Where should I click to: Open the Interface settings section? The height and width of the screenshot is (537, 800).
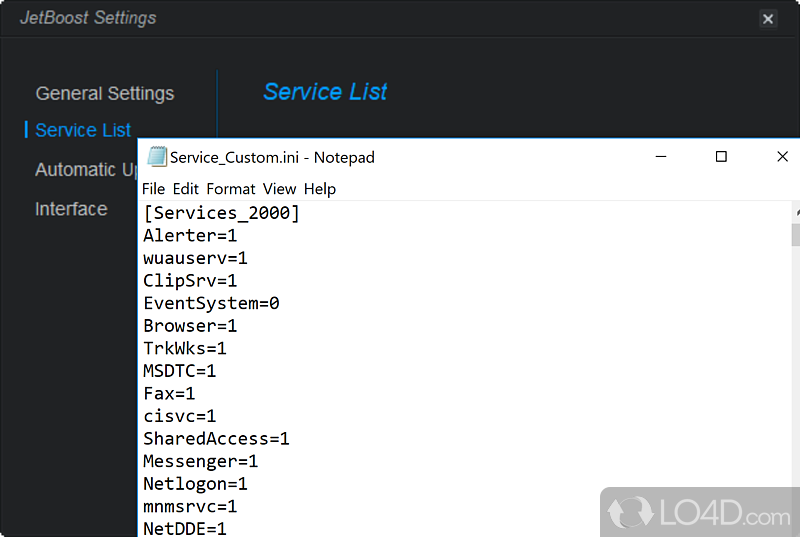(x=71, y=209)
